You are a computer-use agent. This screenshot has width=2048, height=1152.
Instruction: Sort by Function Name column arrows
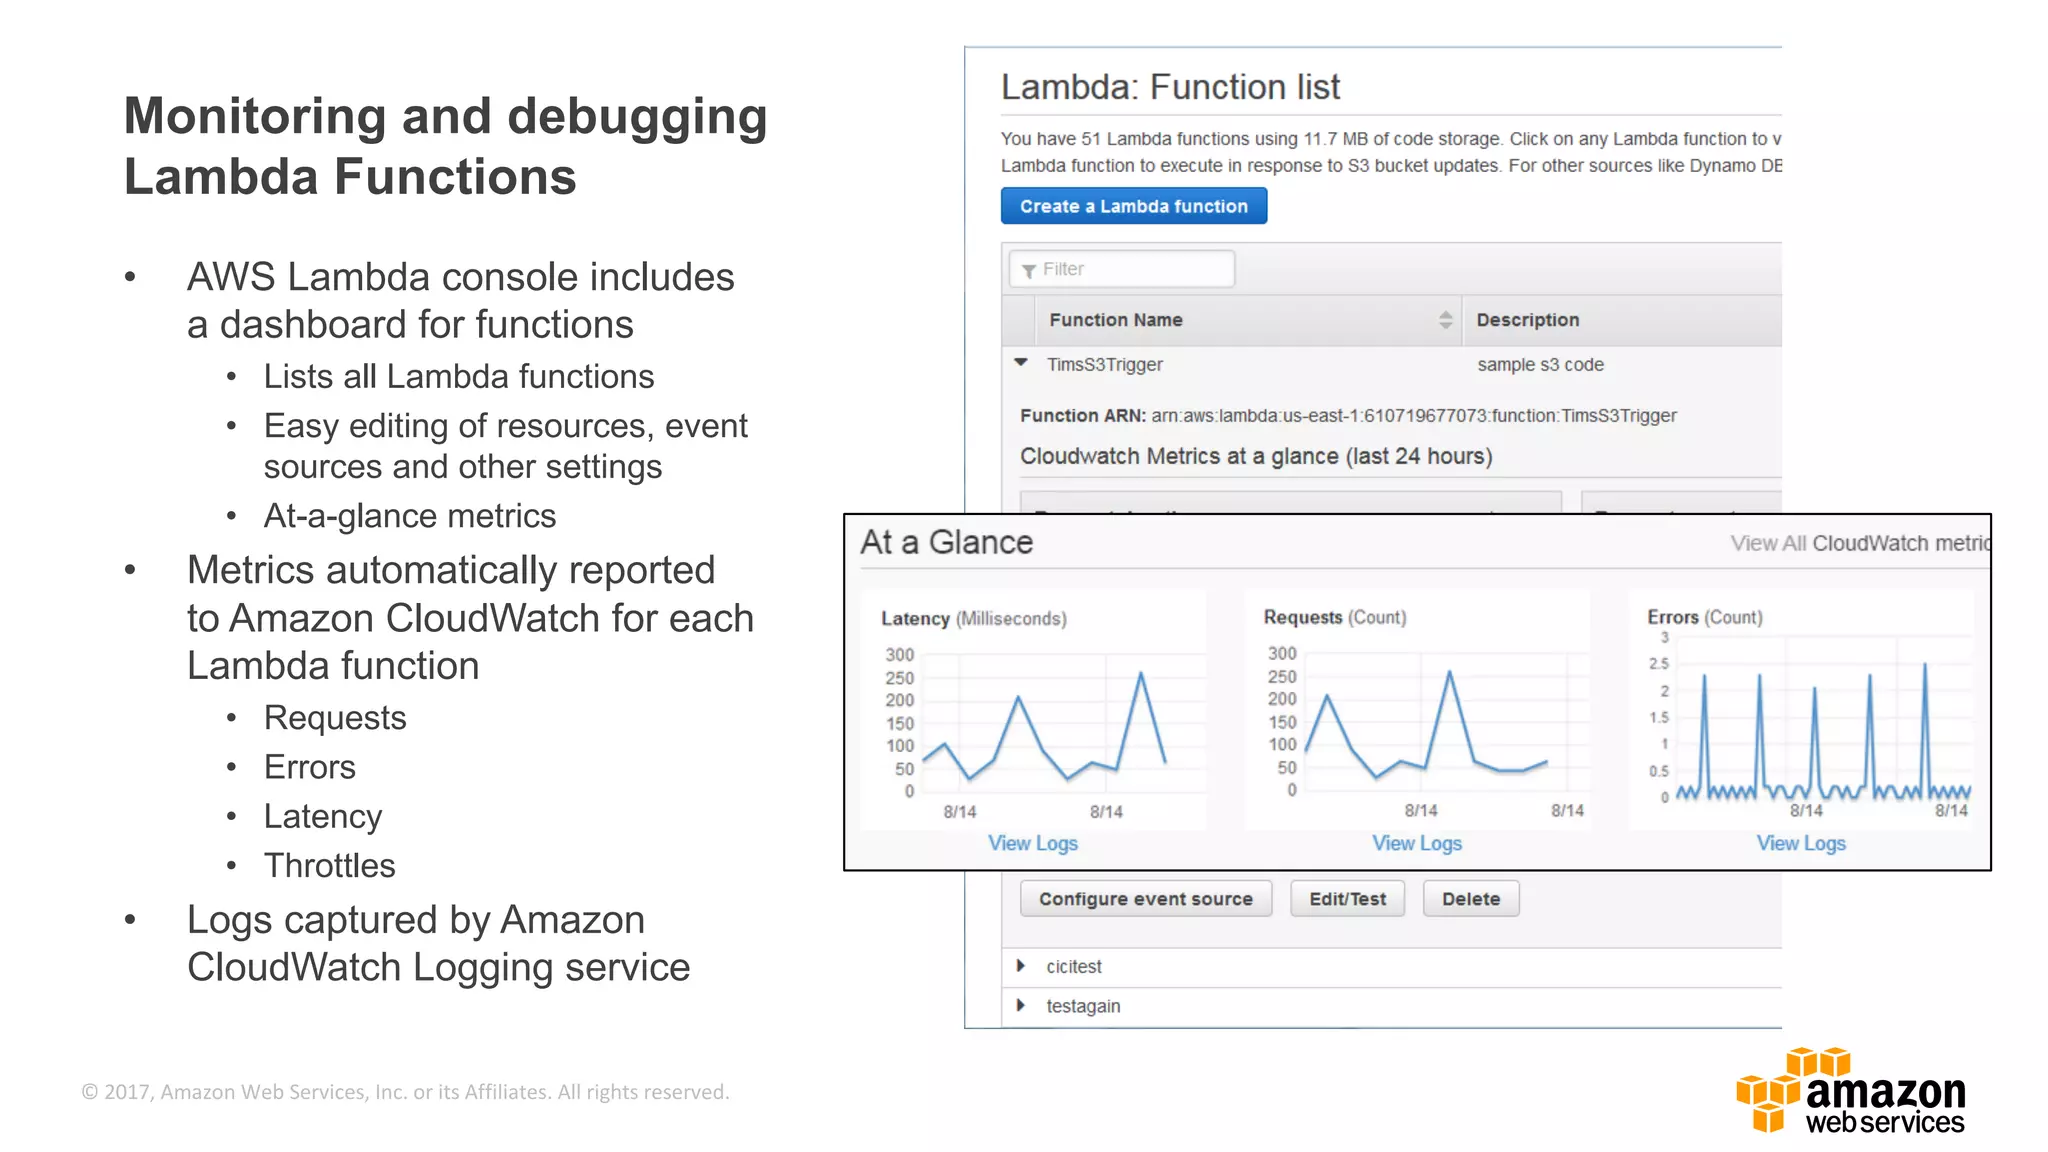click(1445, 320)
